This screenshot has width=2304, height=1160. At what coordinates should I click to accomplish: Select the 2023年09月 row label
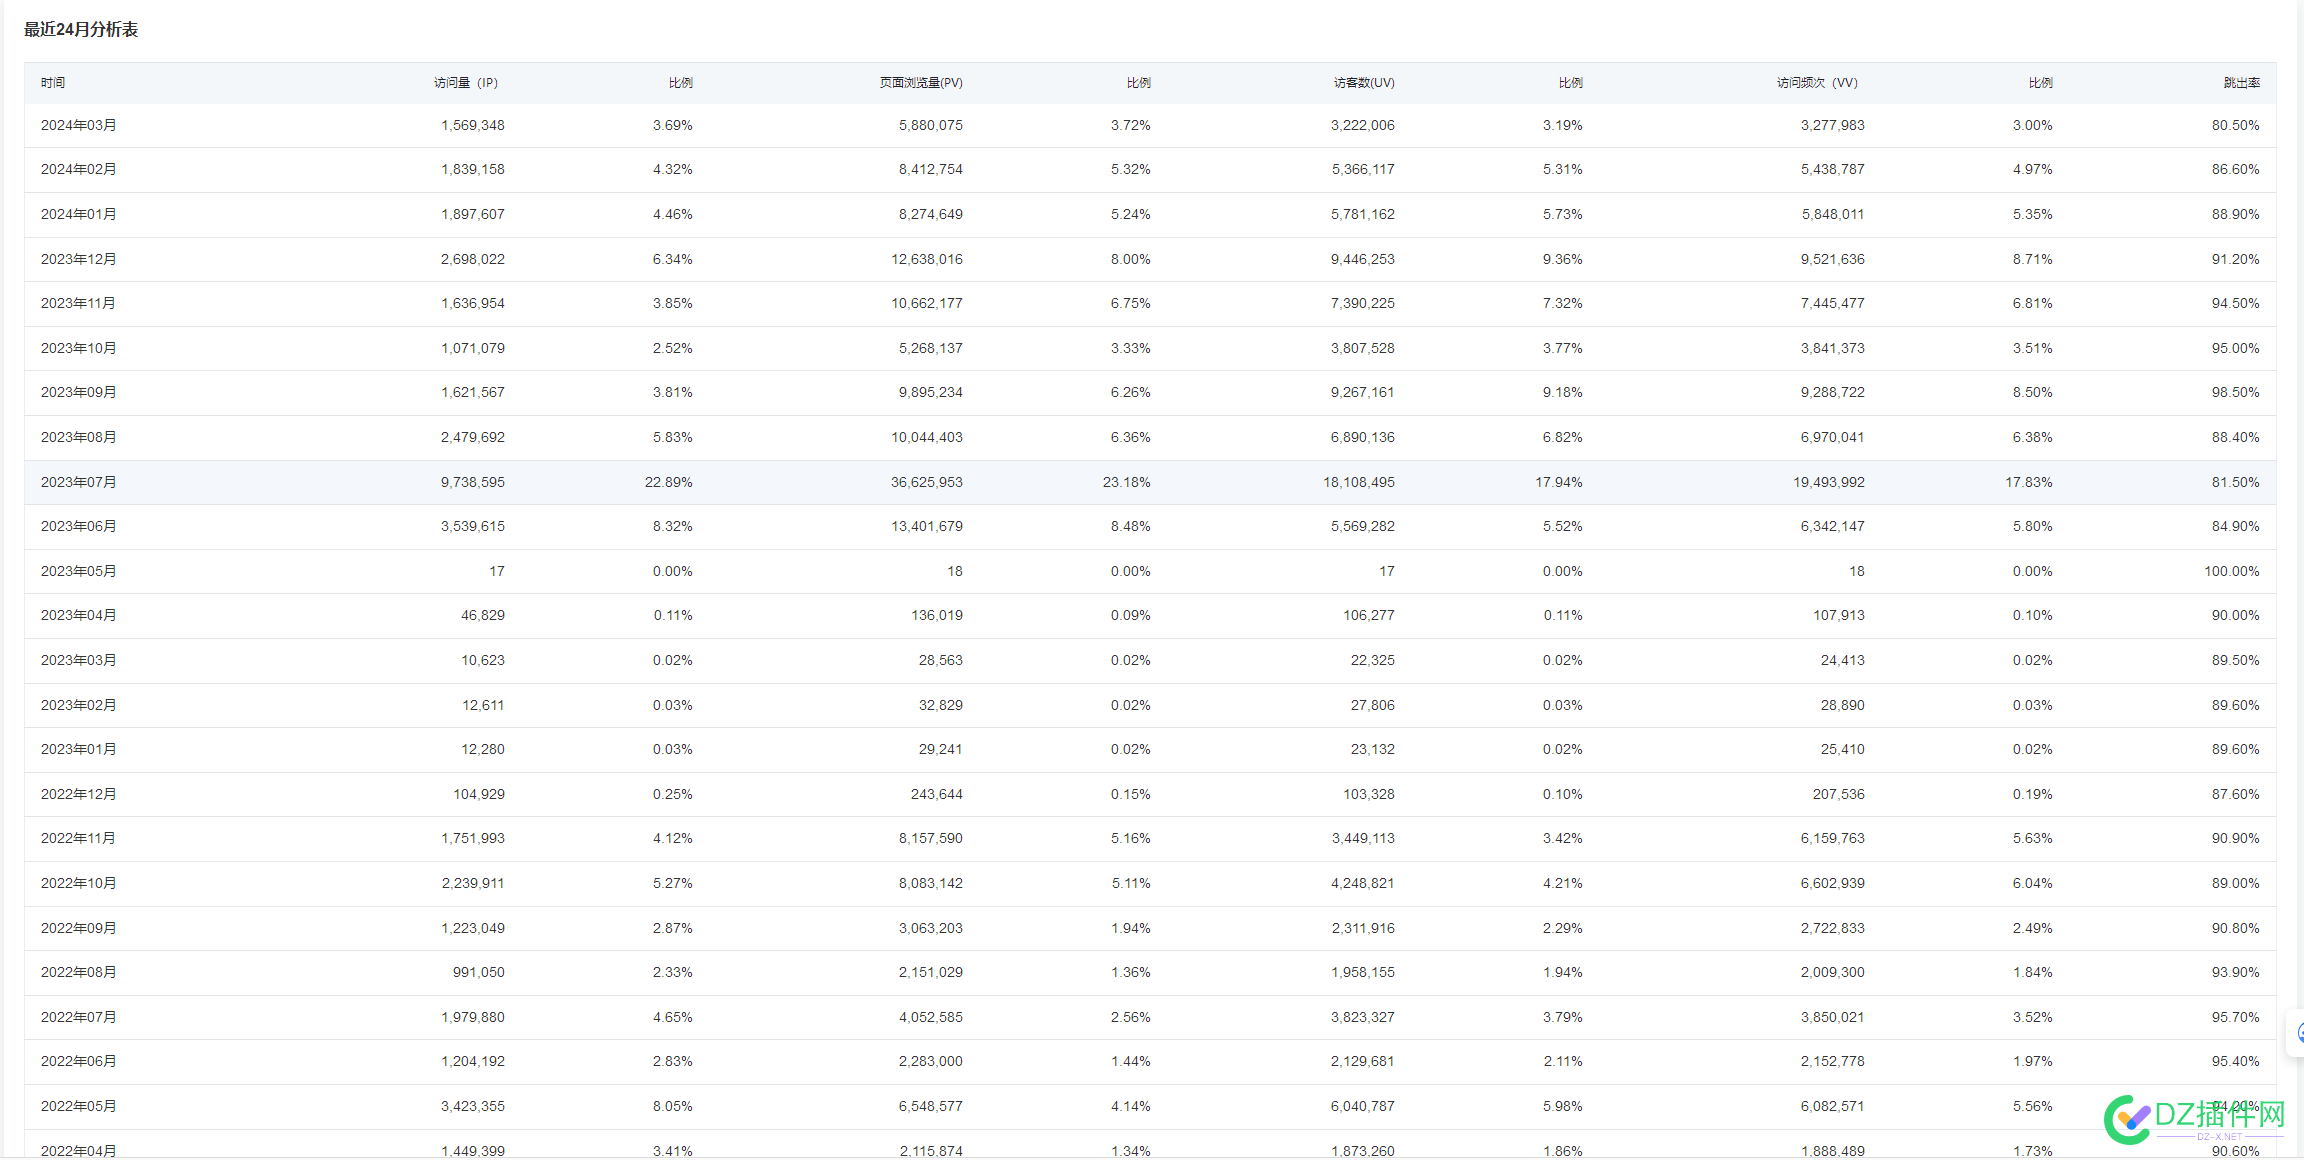coord(78,392)
